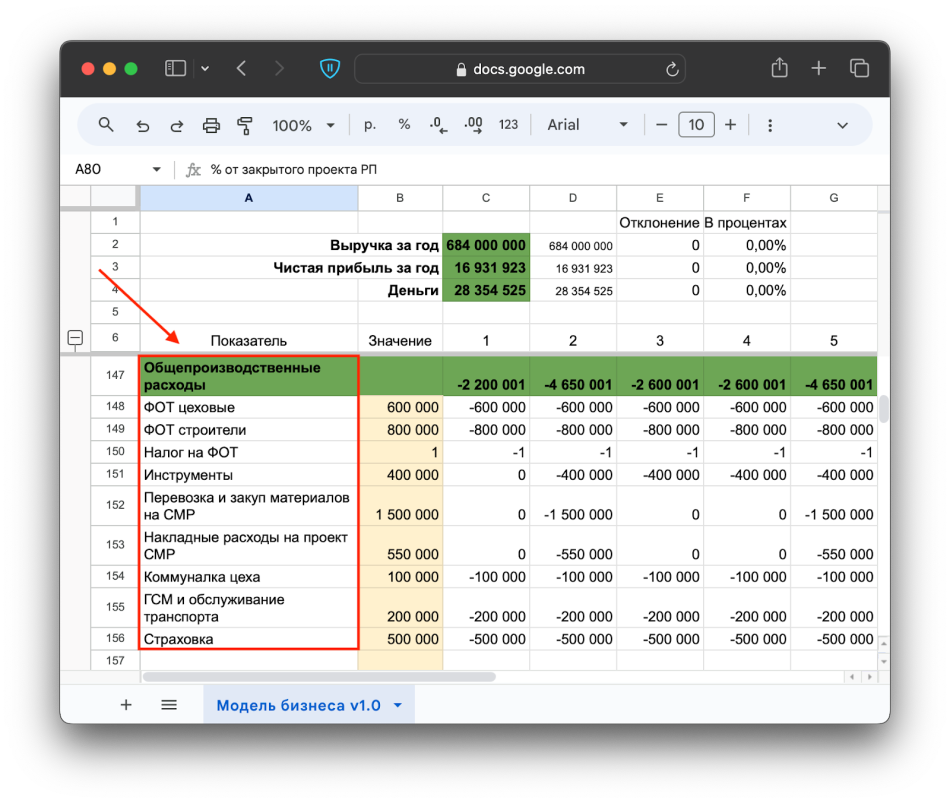Activate the paint format tool
Screen dimensions: 950x803
coord(245,125)
